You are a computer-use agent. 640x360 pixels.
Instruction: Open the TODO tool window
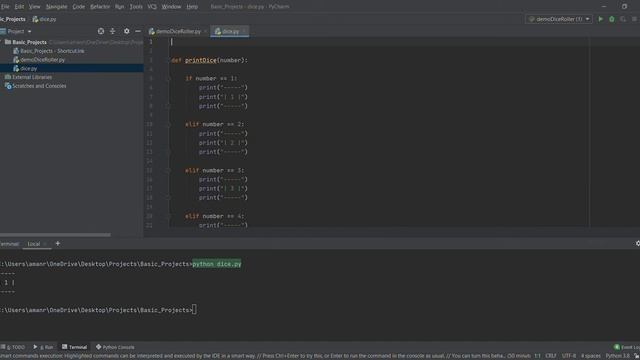(x=13, y=347)
